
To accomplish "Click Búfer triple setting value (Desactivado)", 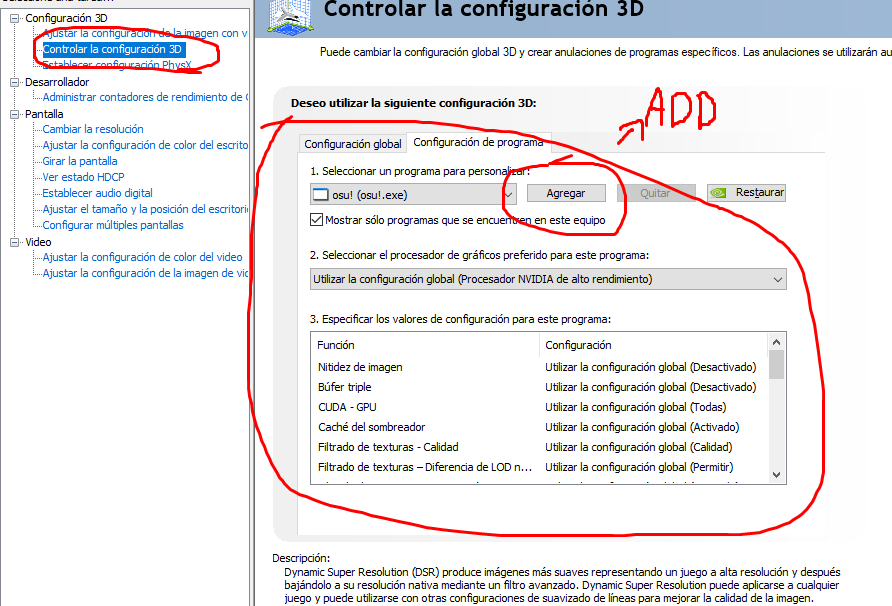I will (651, 387).
